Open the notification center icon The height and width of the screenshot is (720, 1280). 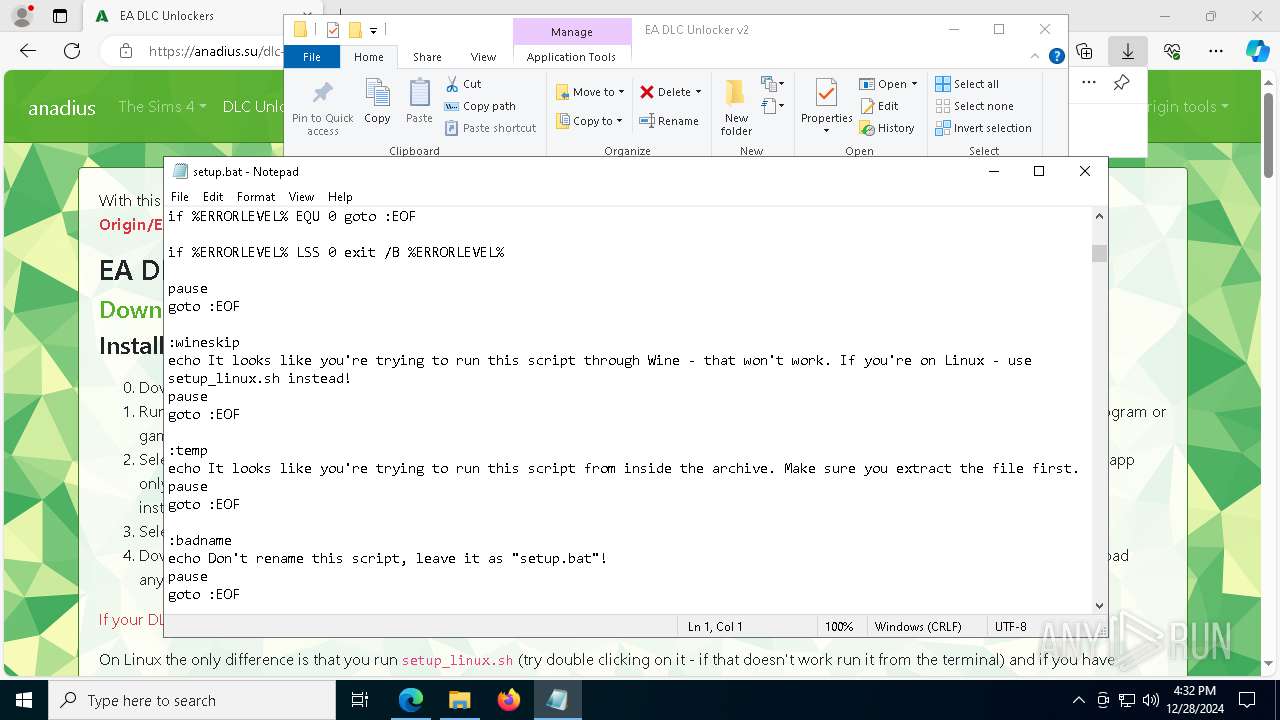tap(1248, 700)
